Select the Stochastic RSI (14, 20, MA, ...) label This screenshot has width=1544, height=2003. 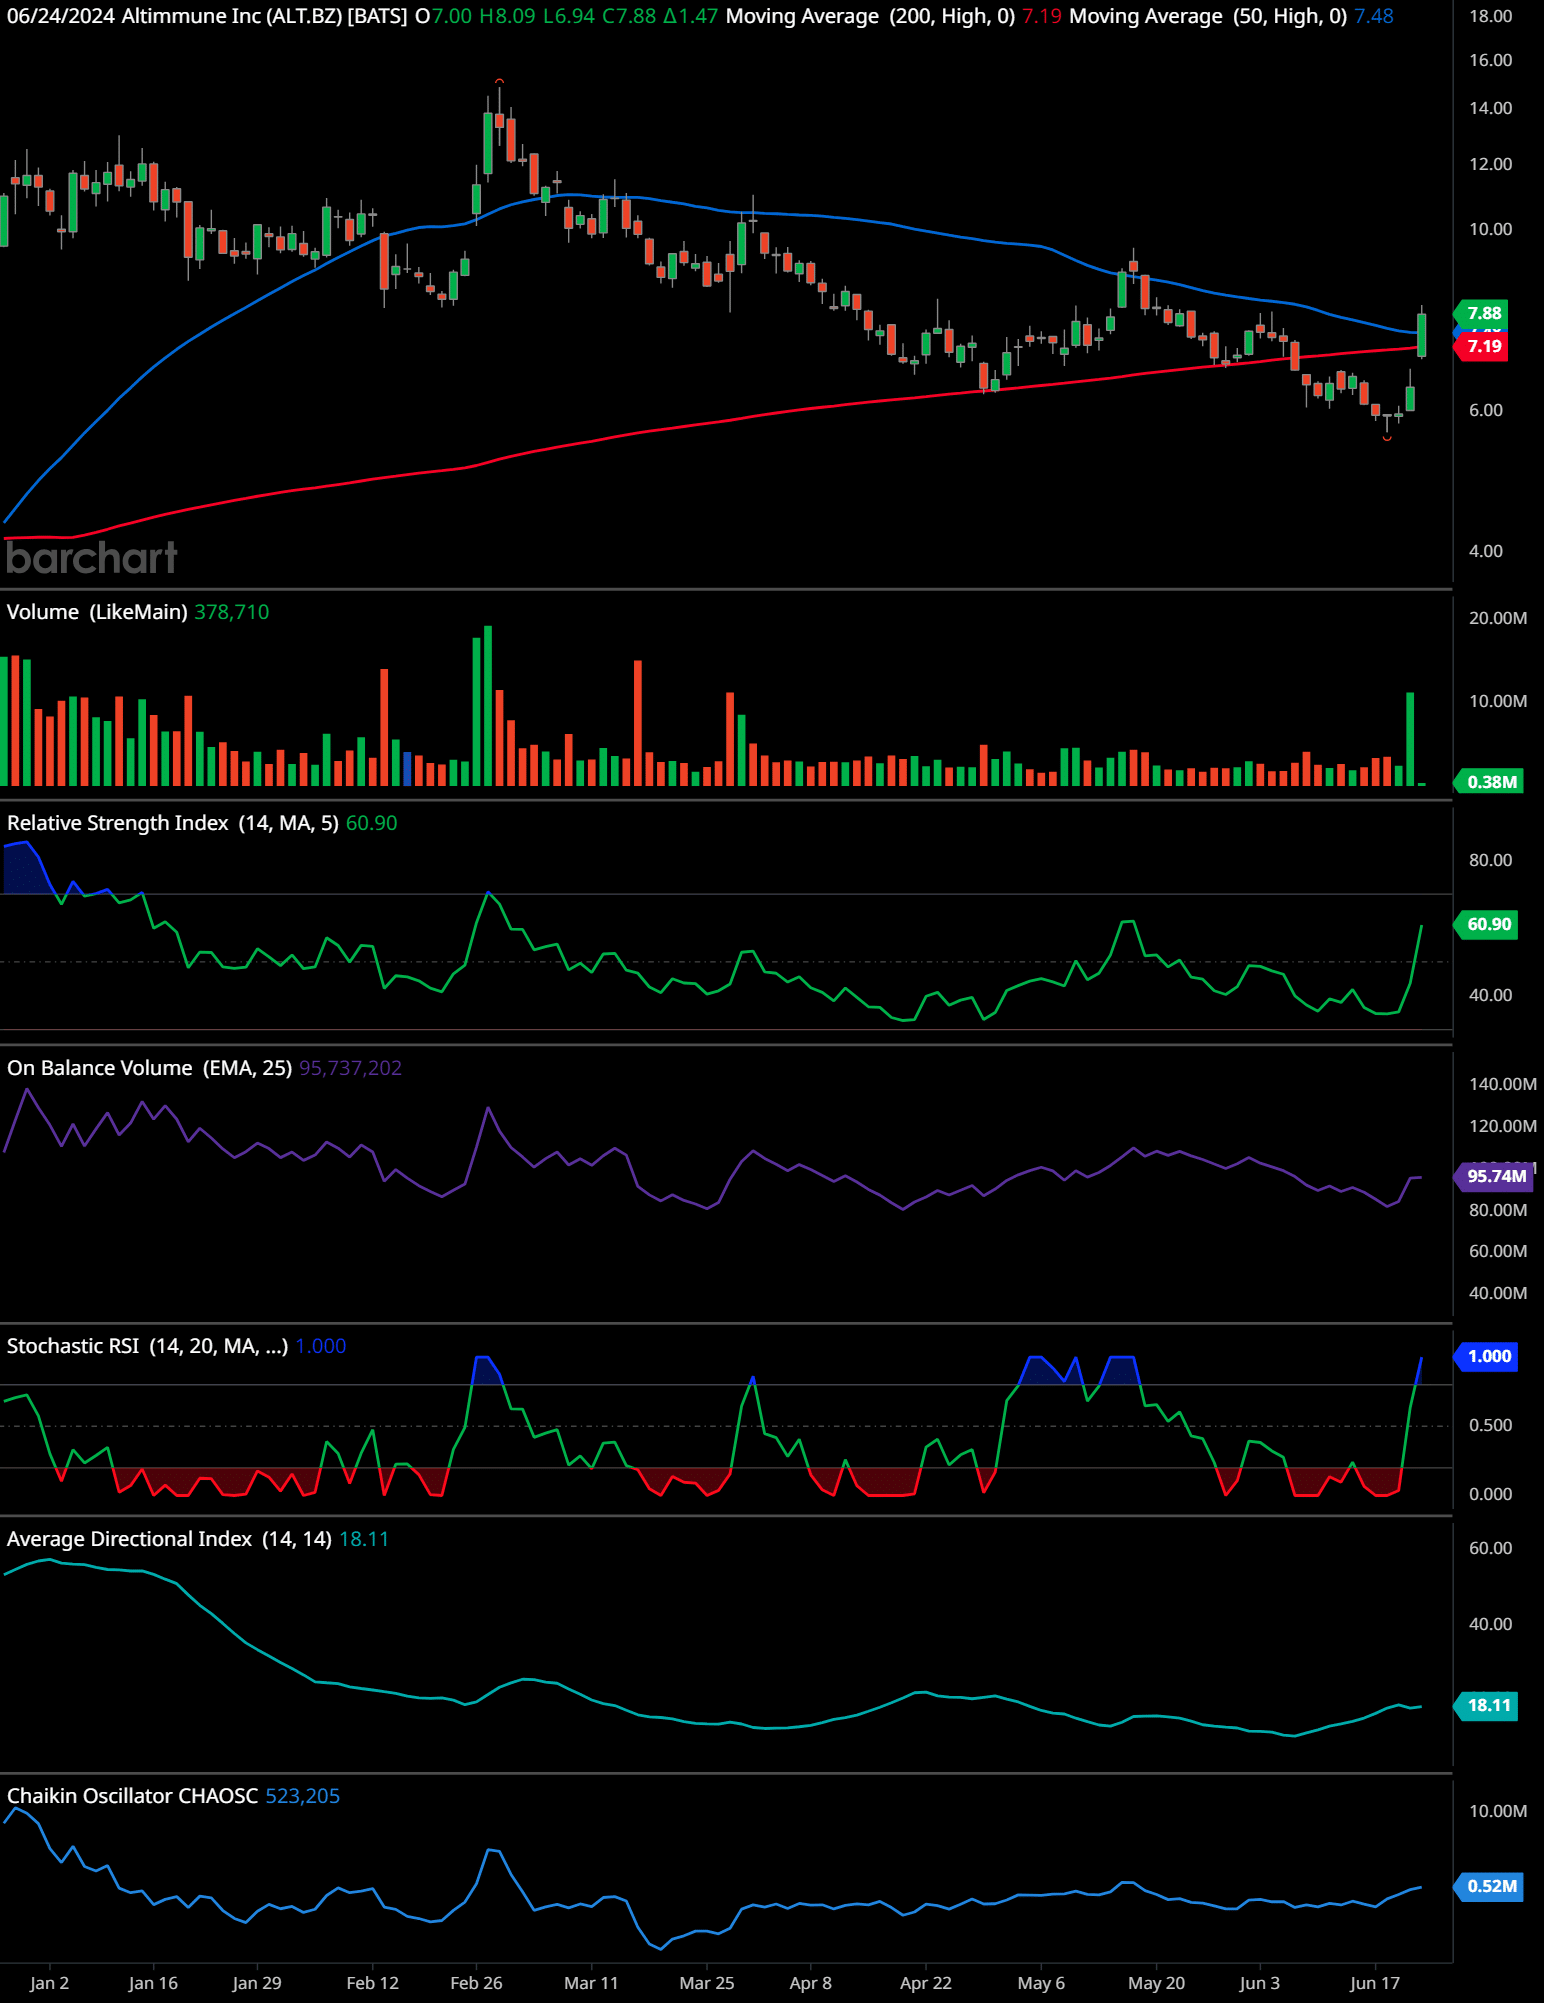148,1346
